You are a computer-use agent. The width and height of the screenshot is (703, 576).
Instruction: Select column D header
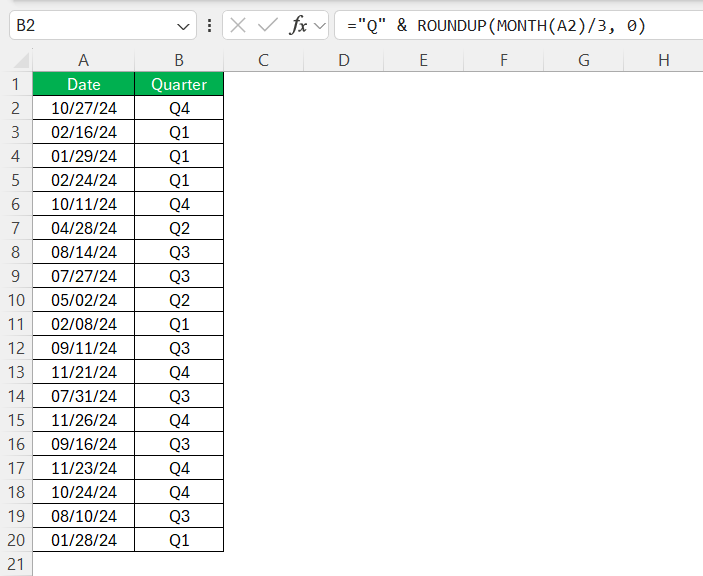tap(344, 60)
